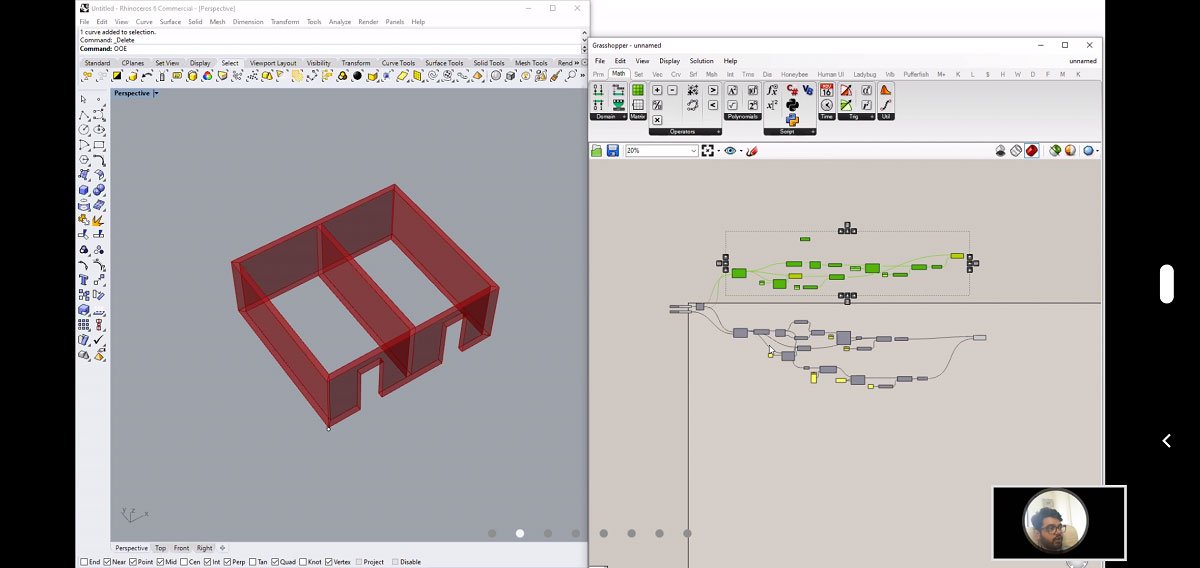Click the Larger Than operator icon
This screenshot has height=568, width=1200.
(713, 90)
